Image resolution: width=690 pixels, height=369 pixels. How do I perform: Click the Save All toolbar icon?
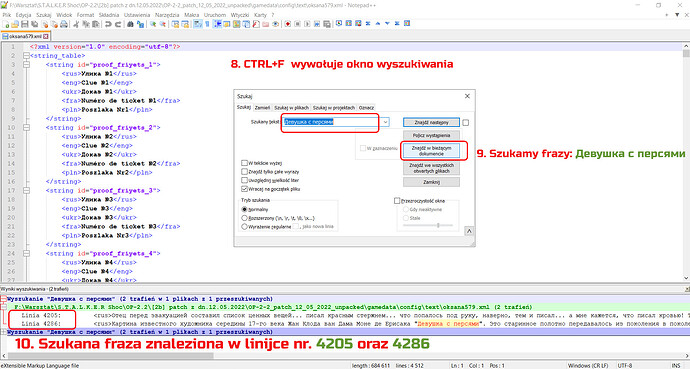pos(34,24)
